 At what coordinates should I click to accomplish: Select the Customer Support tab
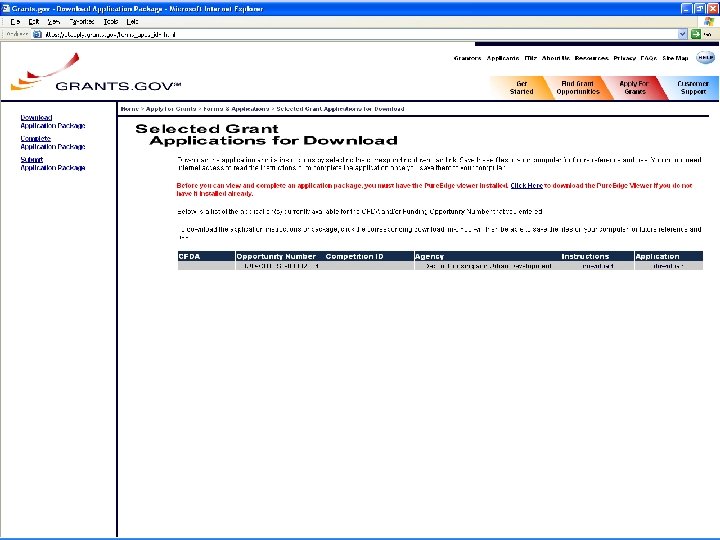693,87
